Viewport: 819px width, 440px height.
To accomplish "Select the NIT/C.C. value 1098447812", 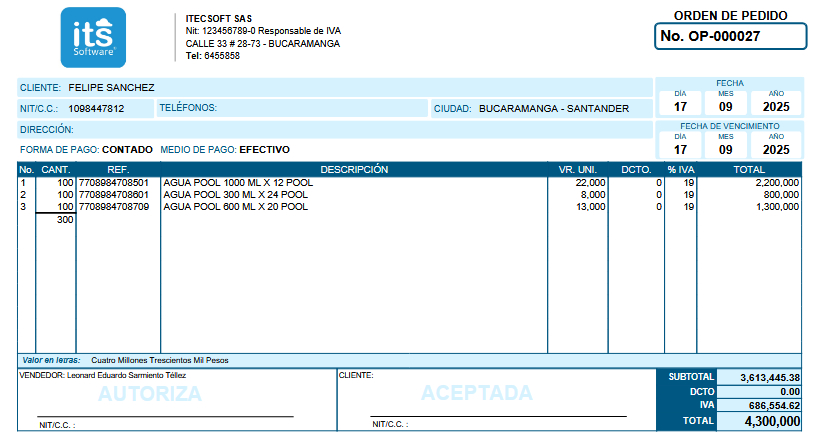I will click(x=96, y=108).
